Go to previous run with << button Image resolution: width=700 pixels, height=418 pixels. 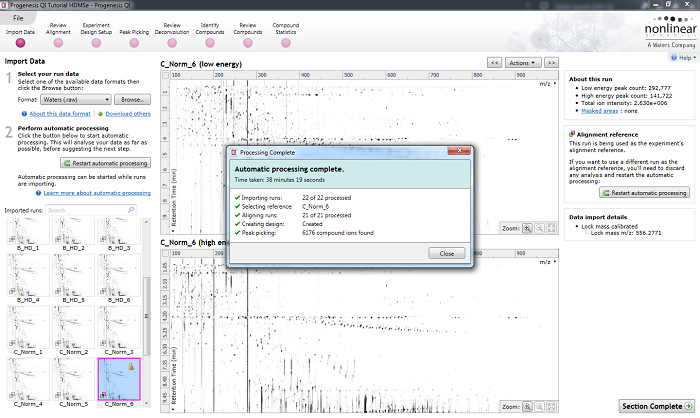click(x=494, y=63)
